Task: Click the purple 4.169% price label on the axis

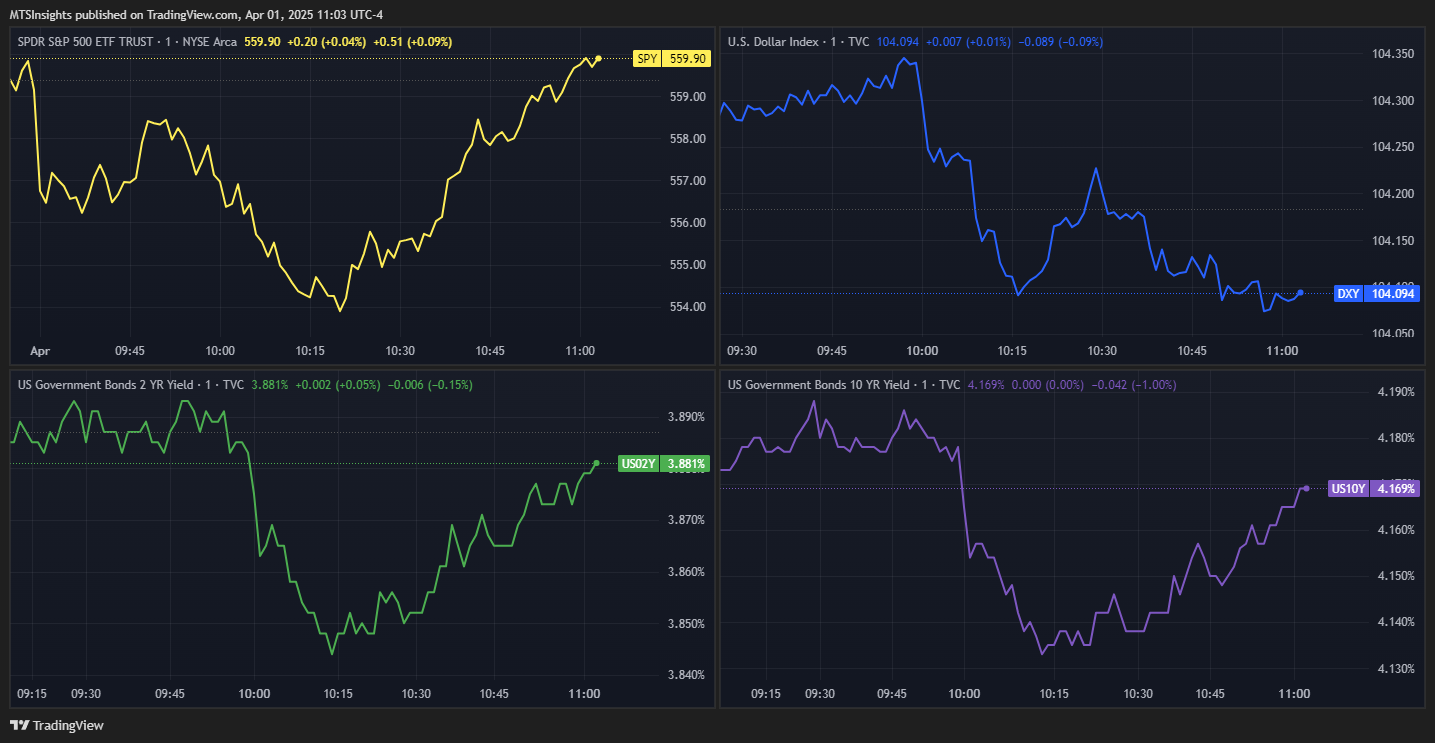Action: [1396, 488]
